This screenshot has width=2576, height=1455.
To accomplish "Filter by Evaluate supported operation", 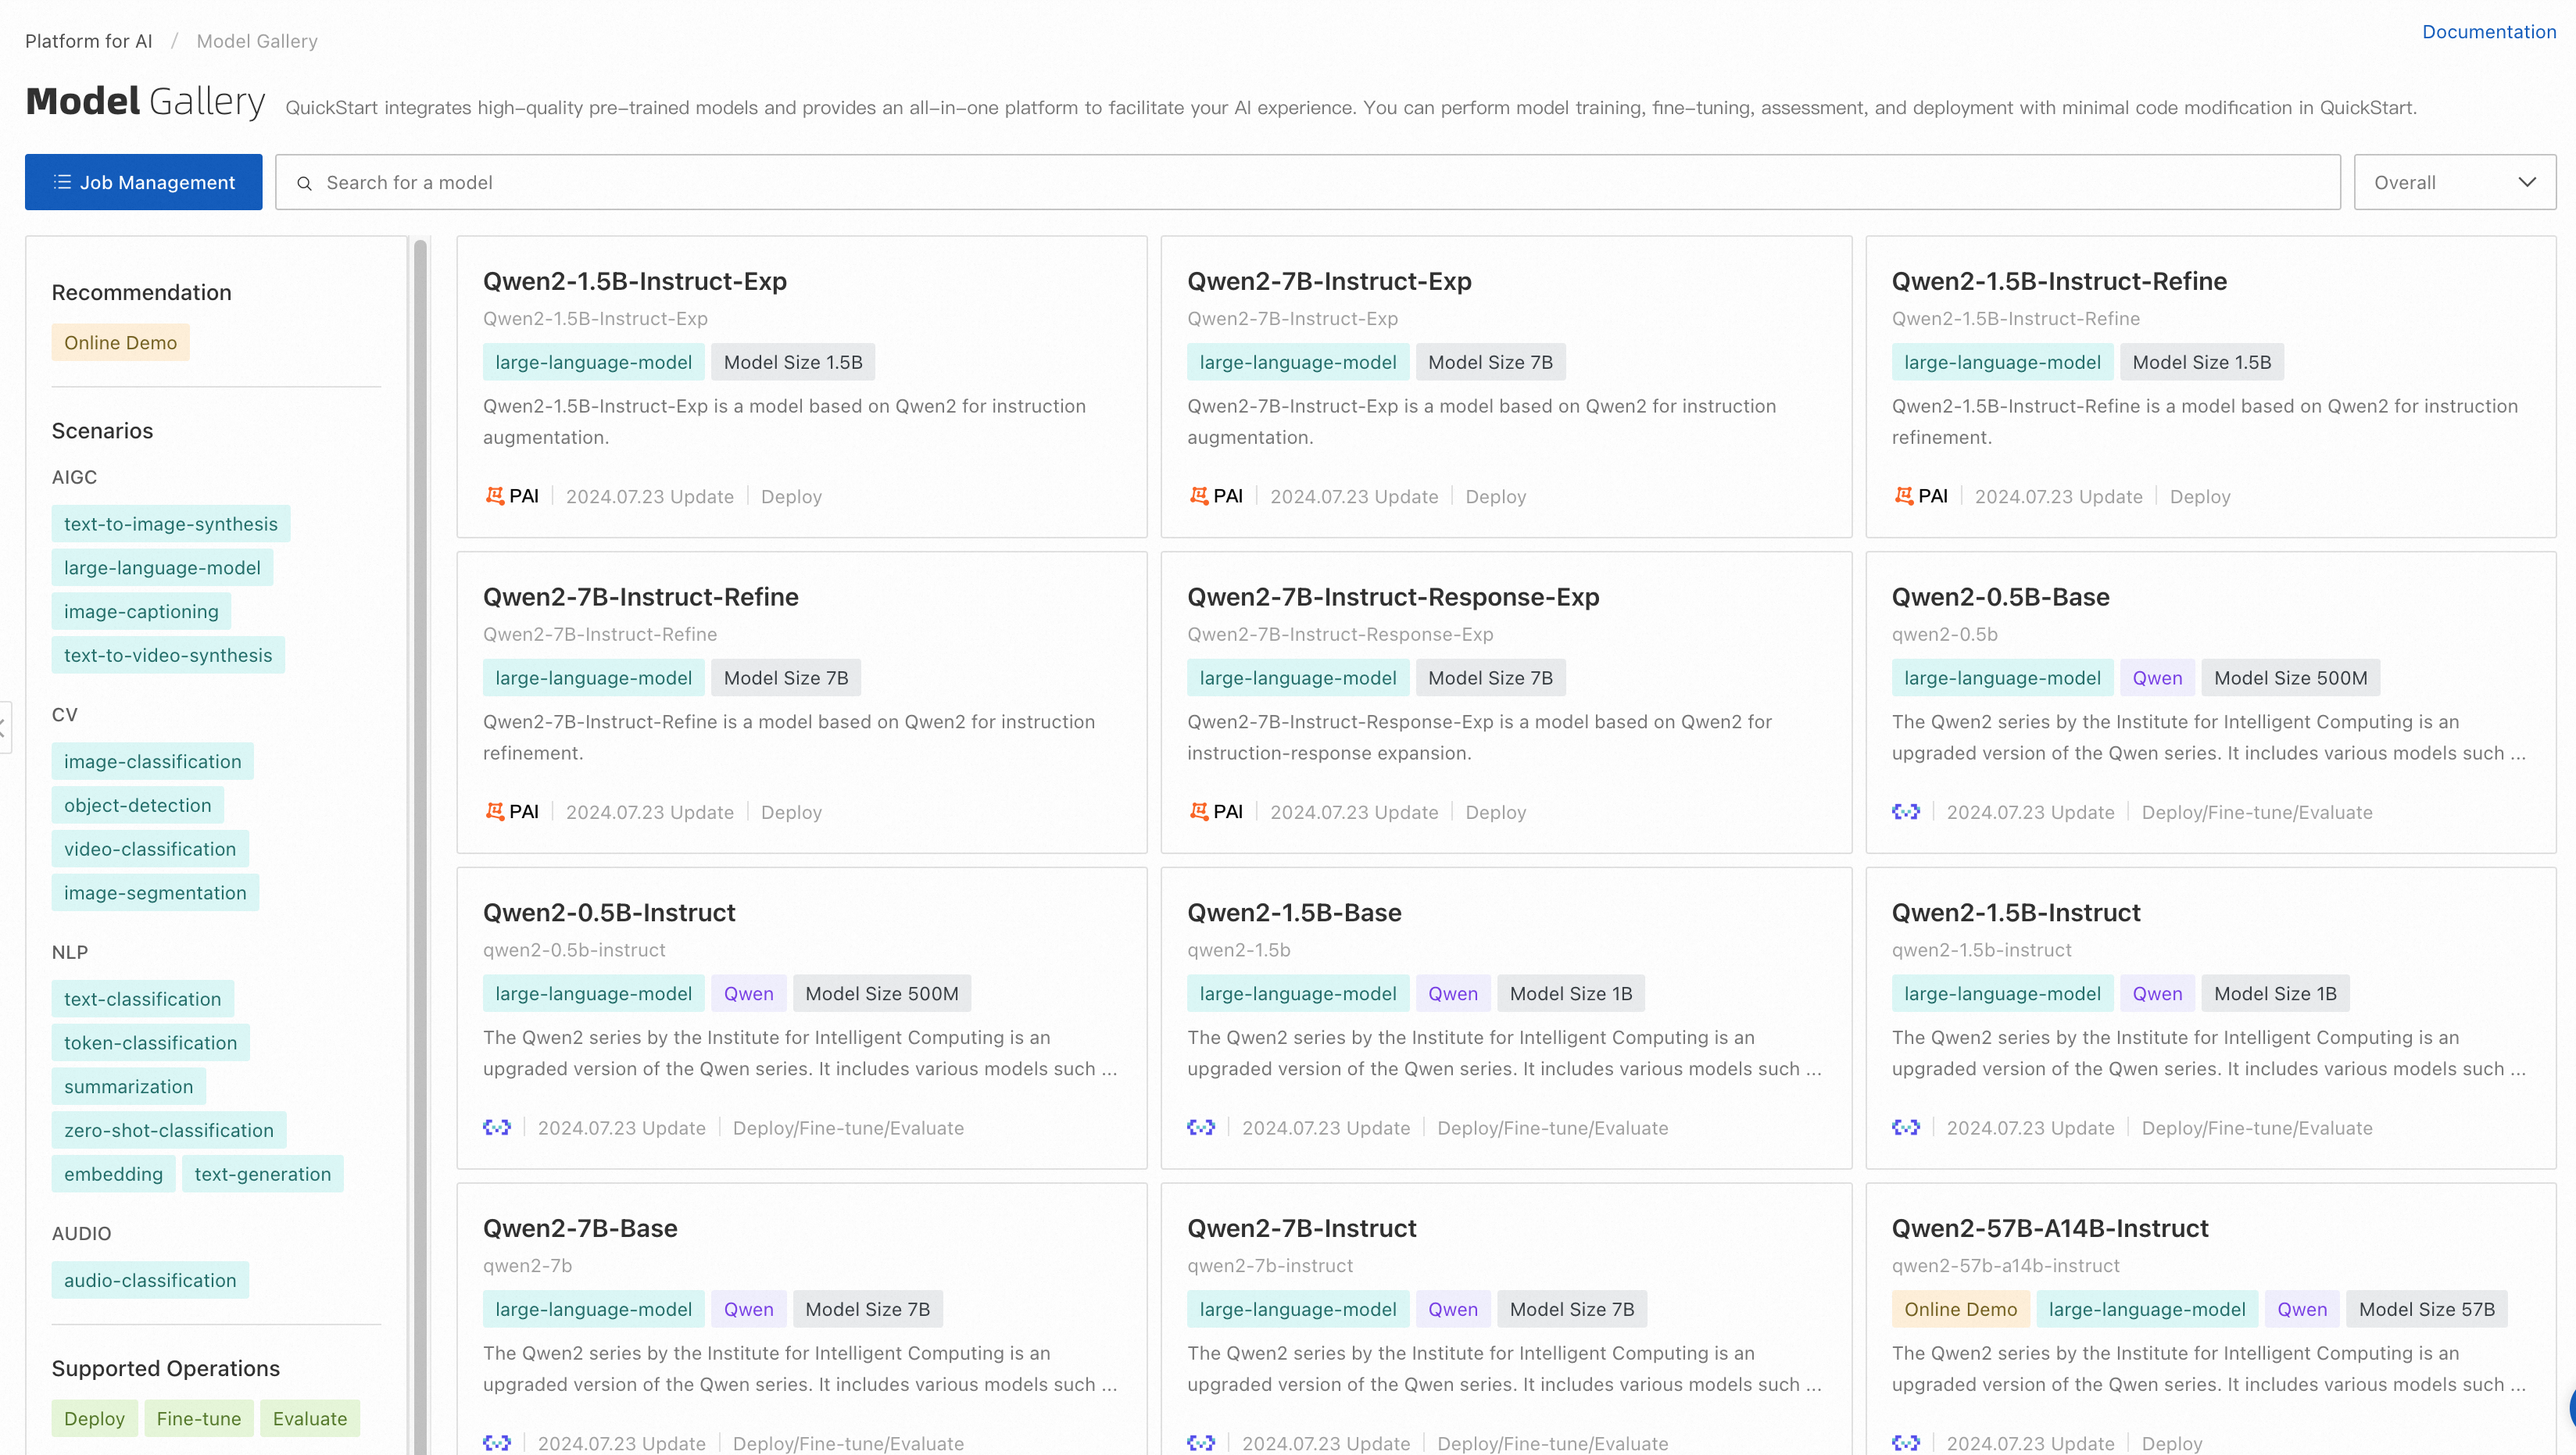I will (x=310, y=1419).
